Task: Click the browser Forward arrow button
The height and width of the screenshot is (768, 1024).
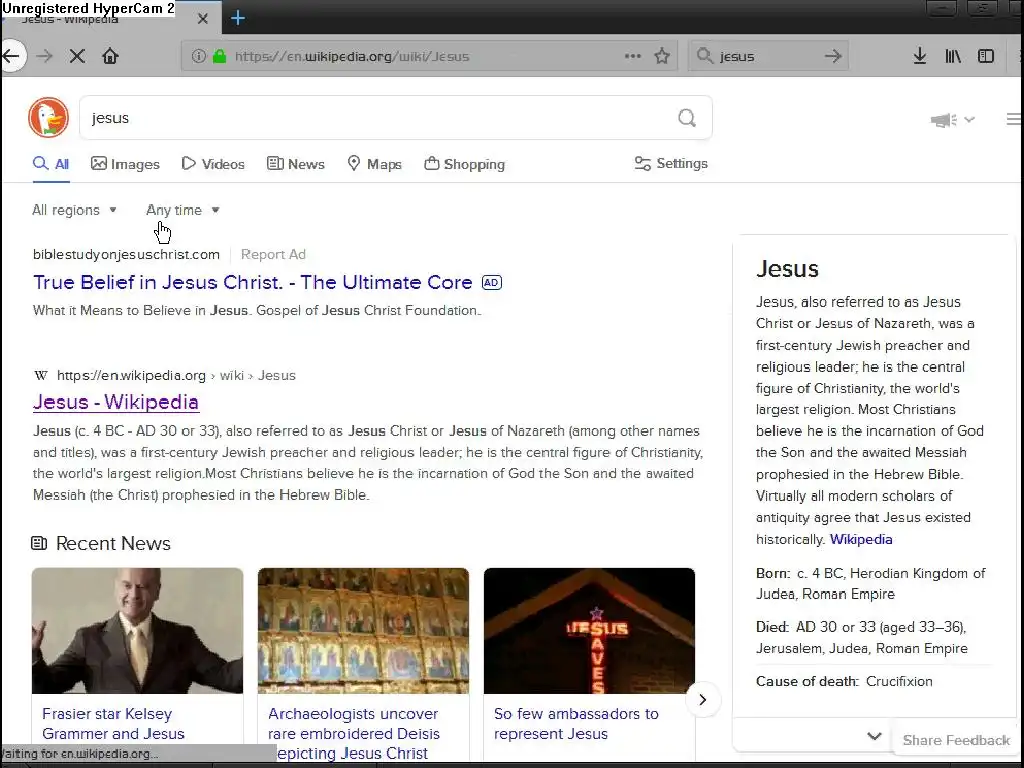Action: coord(44,56)
